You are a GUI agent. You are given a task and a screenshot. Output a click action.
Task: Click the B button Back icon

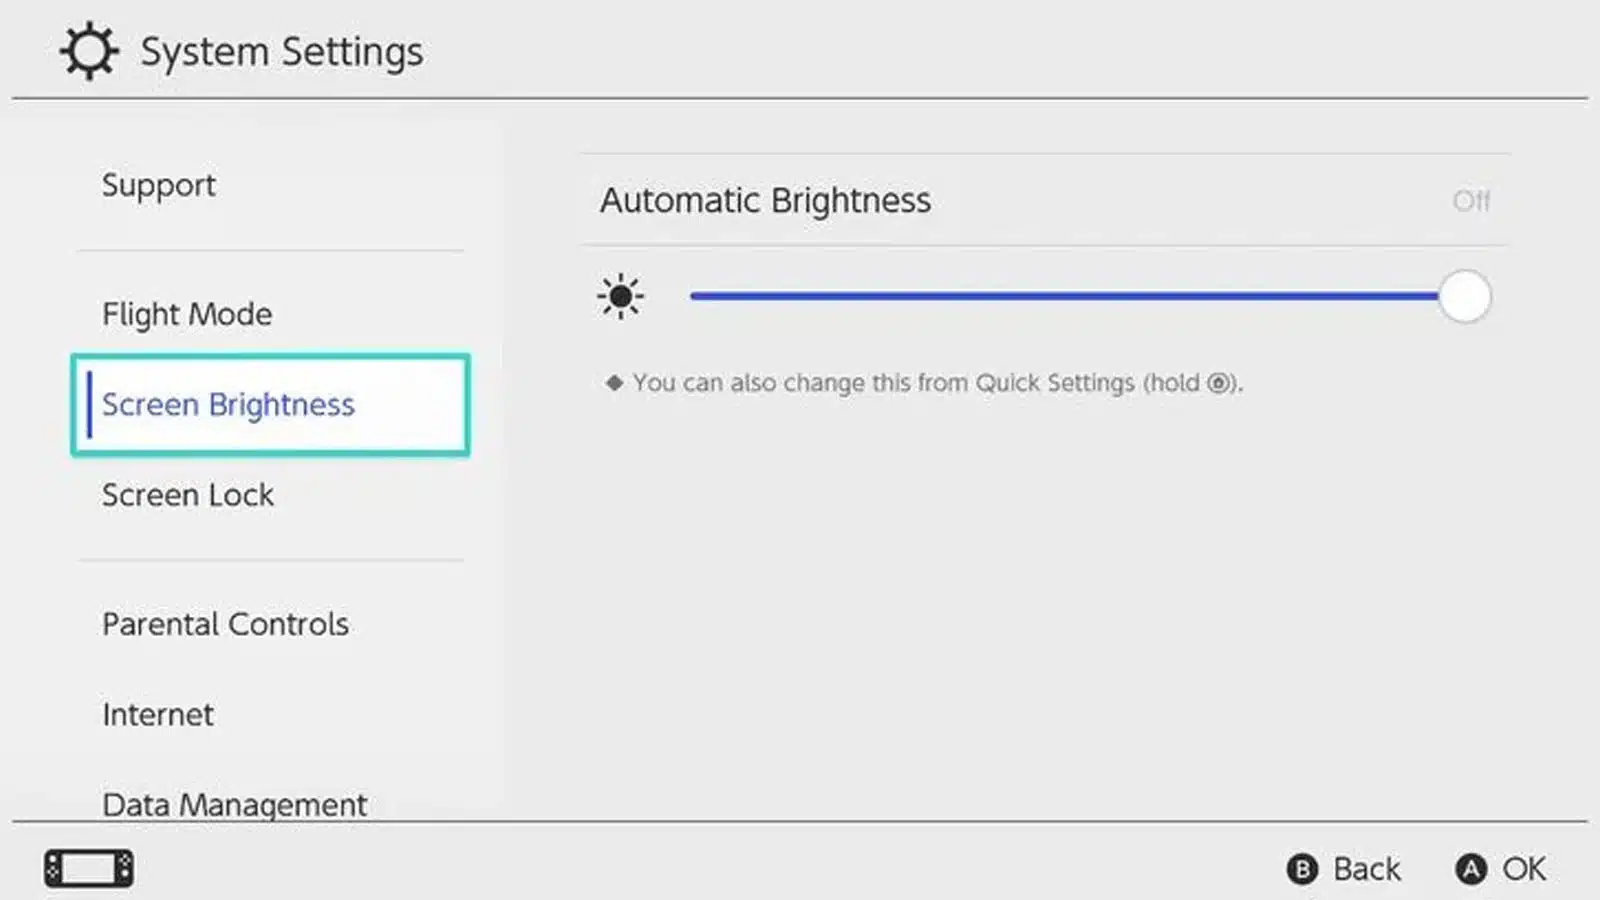point(1302,868)
